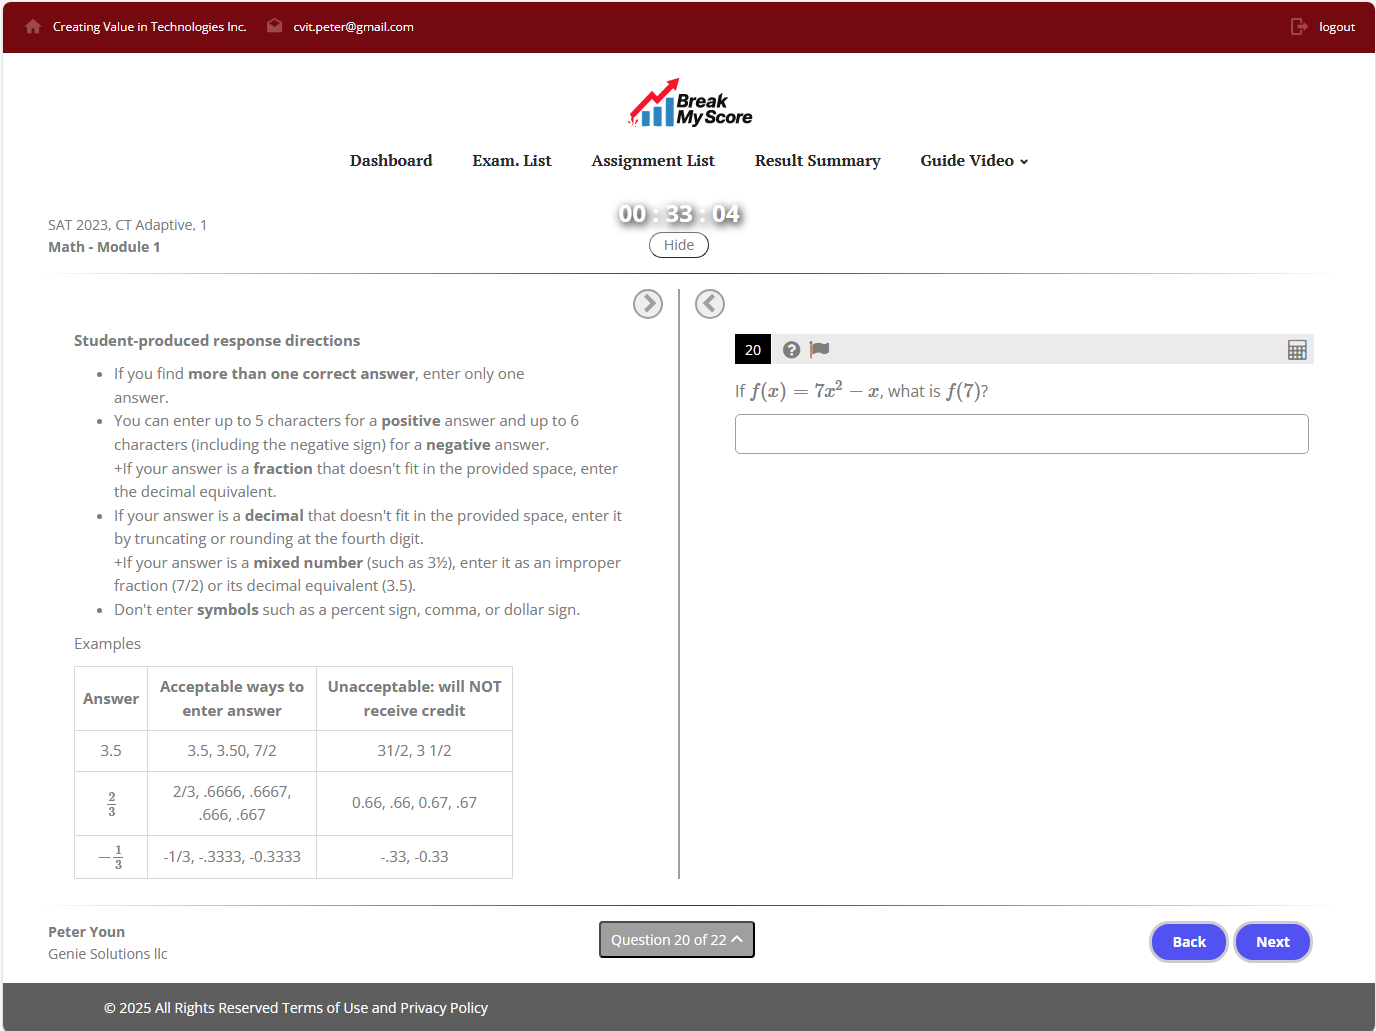Click the logout link

[x=1336, y=27]
